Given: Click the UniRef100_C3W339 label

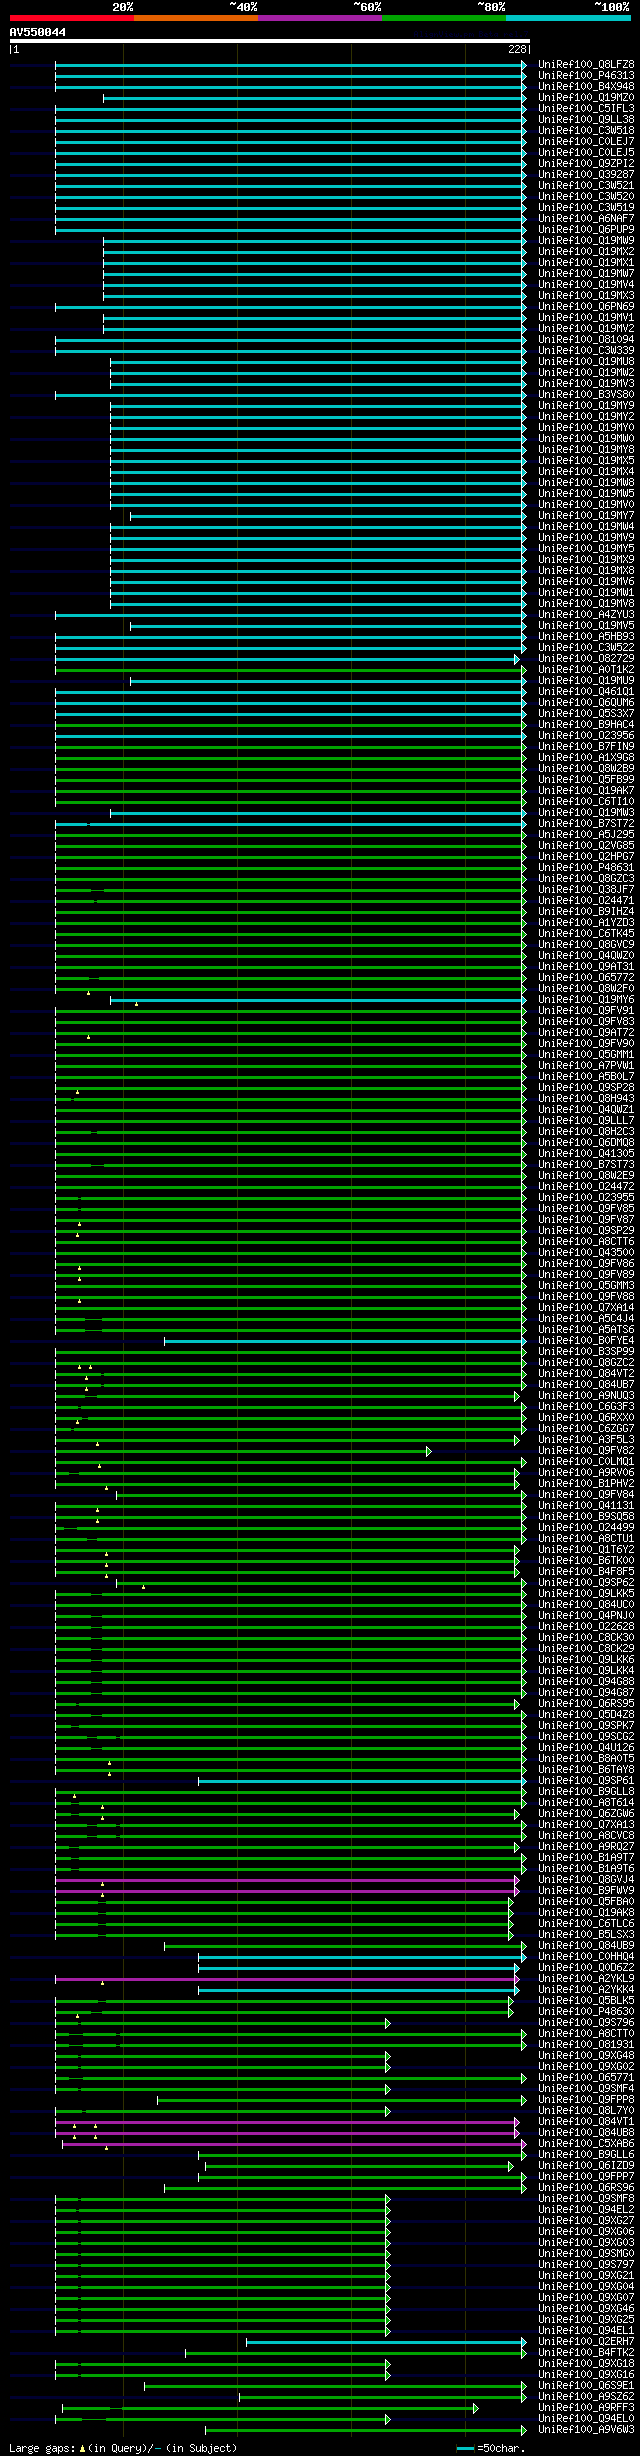Looking at the screenshot, I should pyautogui.click(x=586, y=351).
